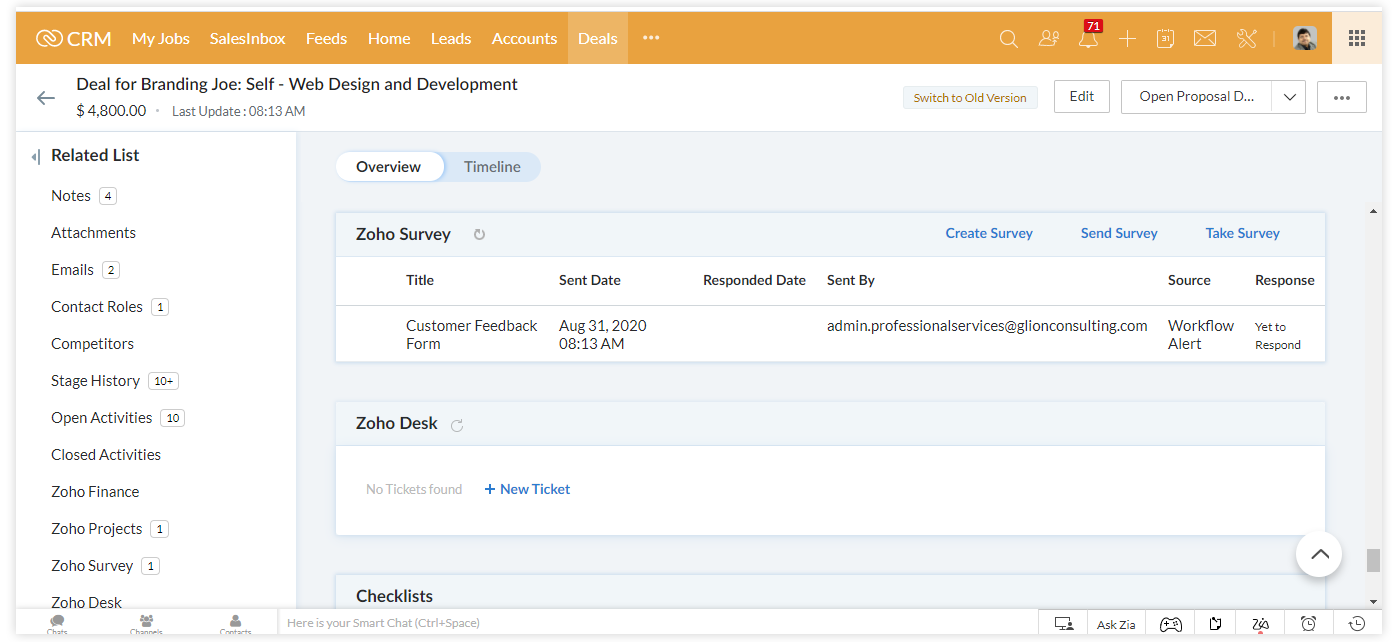This screenshot has width=1398, height=642.
Task: Jump to Zoho Survey in Related List
Action: [x=92, y=566]
